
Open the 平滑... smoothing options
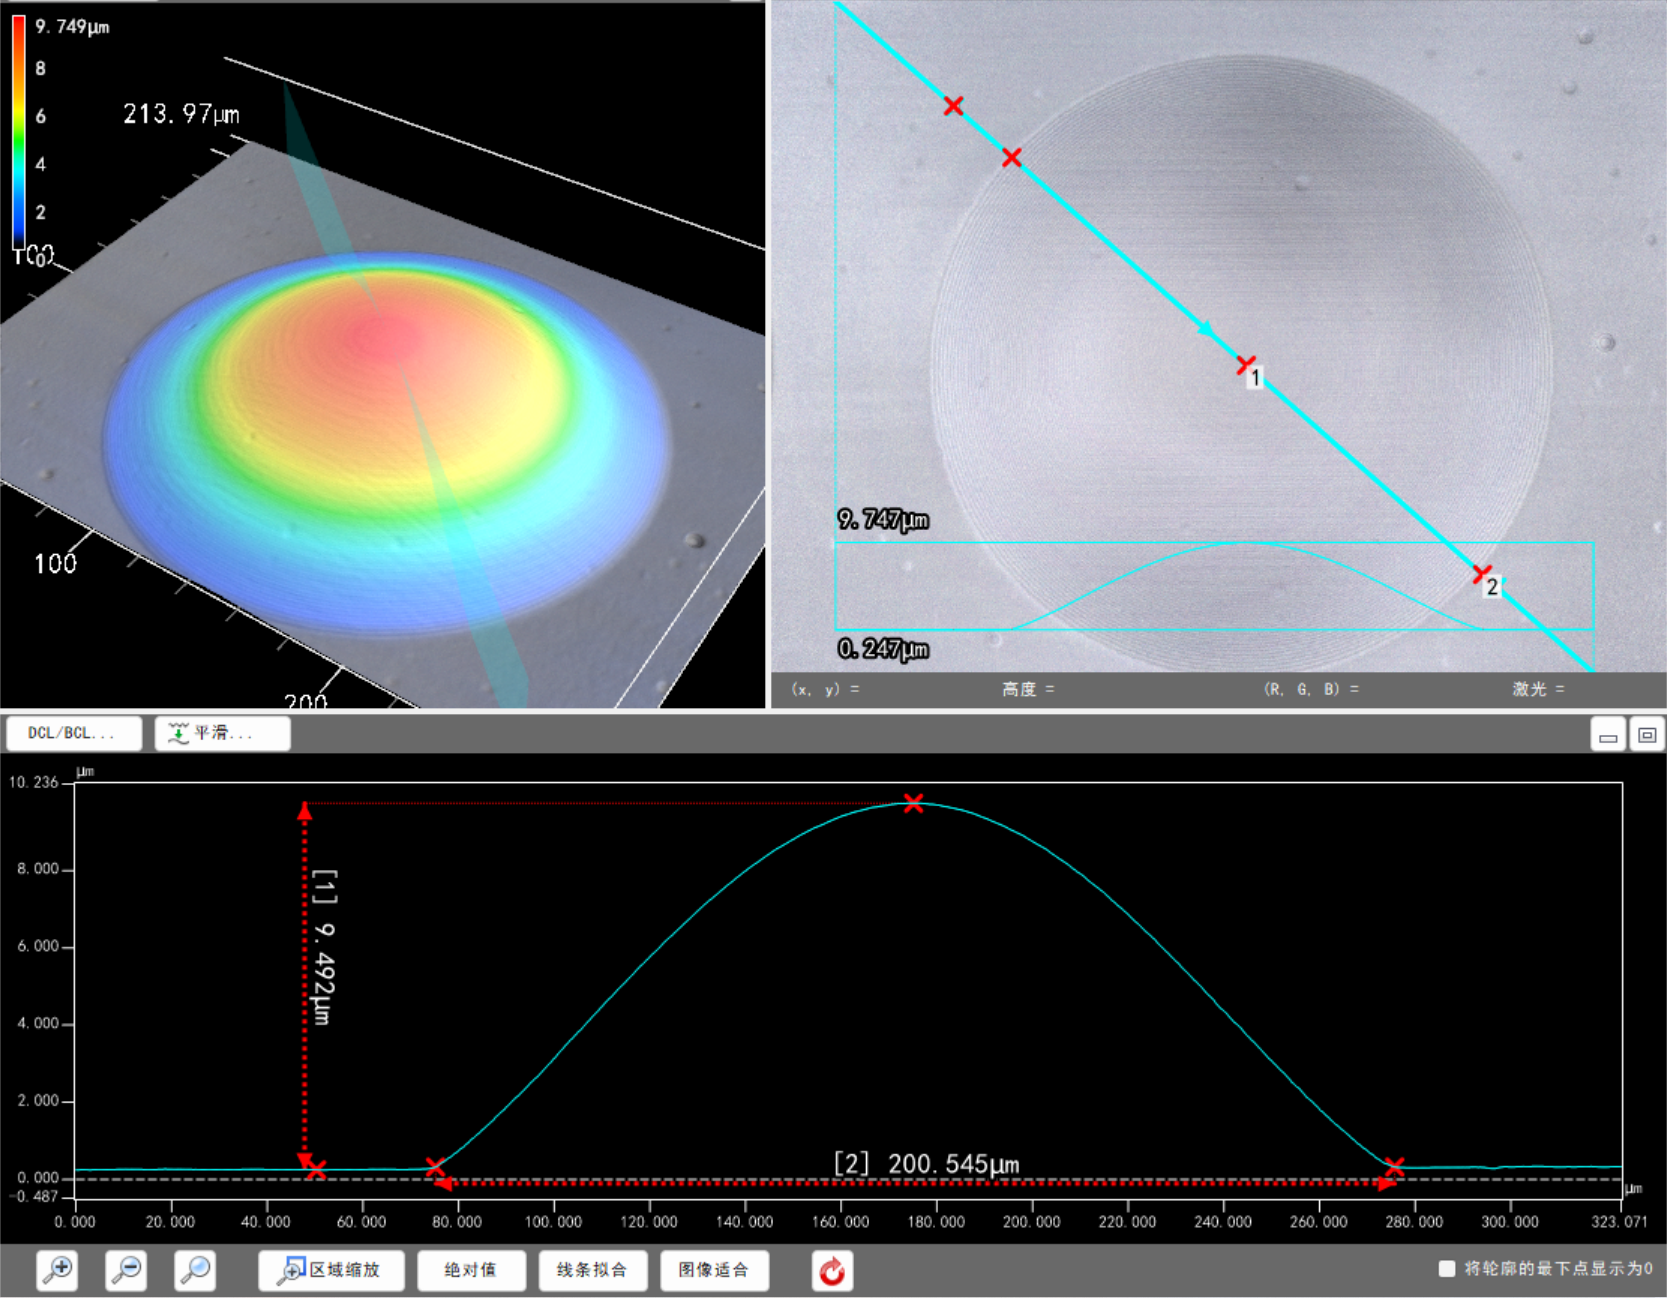point(222,733)
